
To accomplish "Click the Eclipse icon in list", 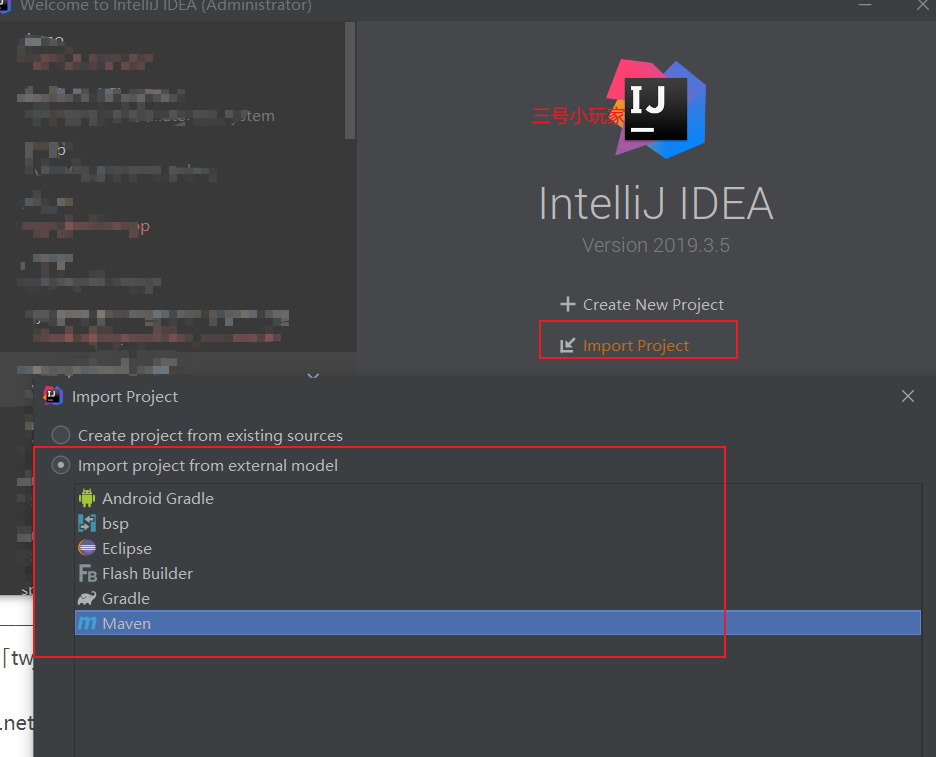I will (87, 548).
